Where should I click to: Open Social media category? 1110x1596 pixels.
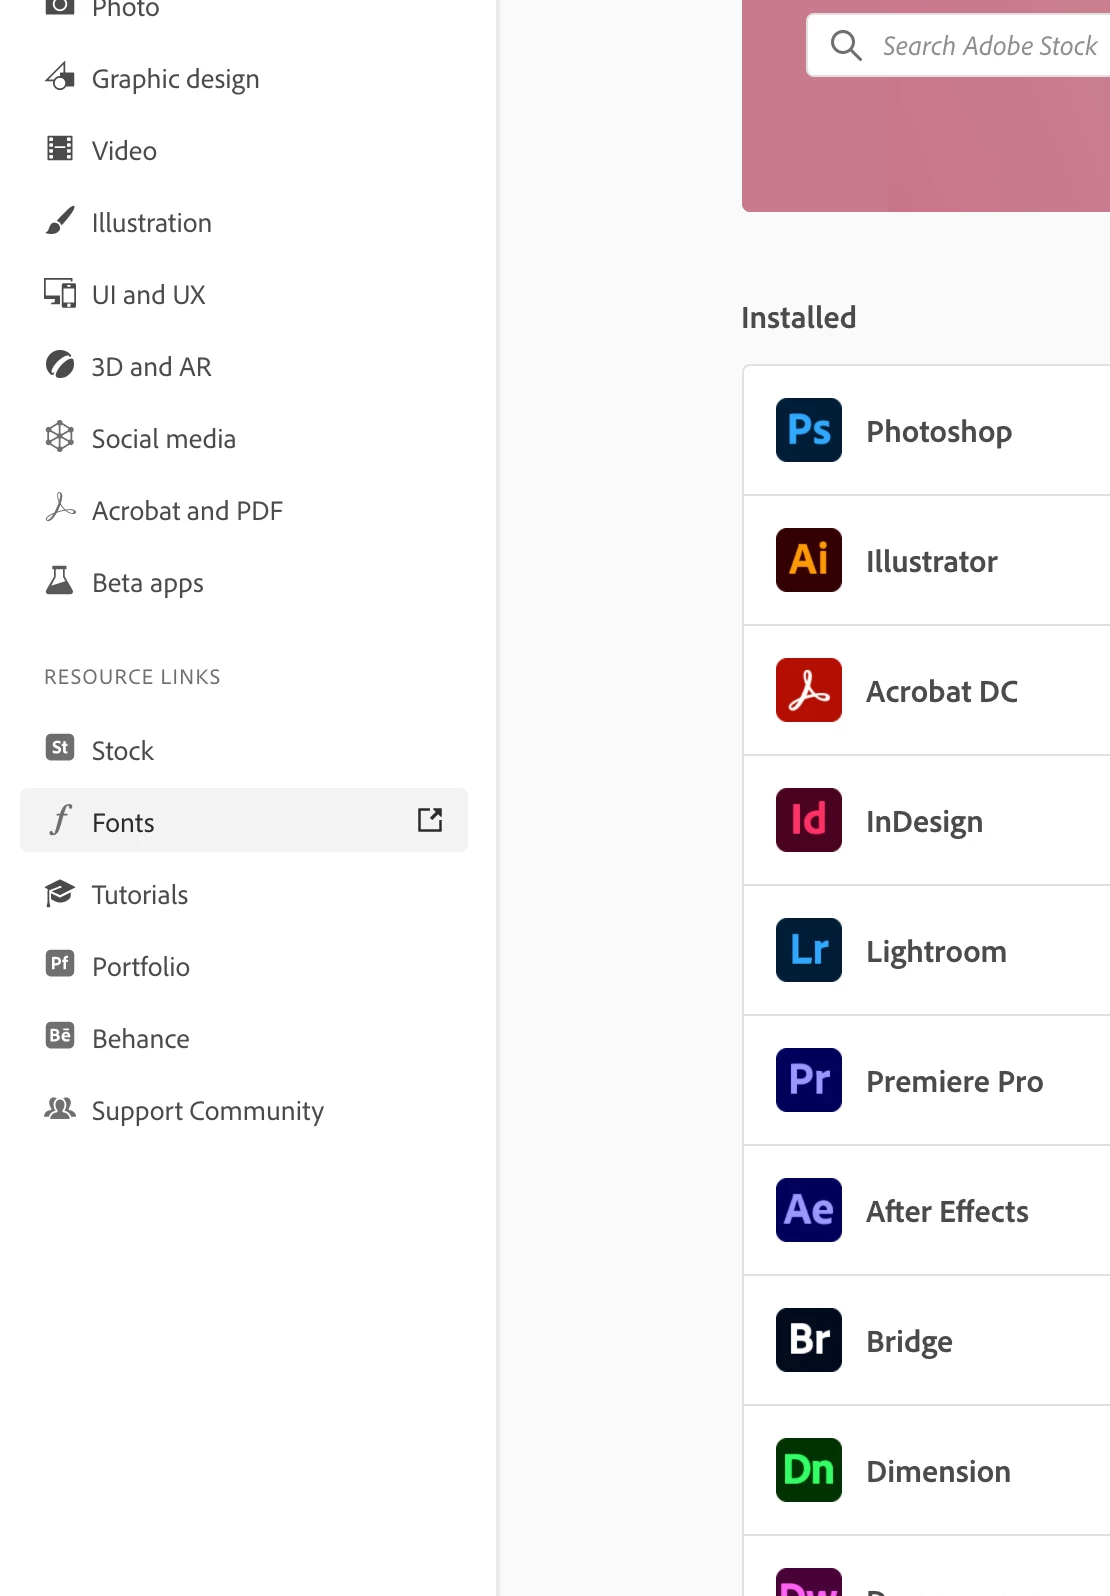click(x=244, y=438)
